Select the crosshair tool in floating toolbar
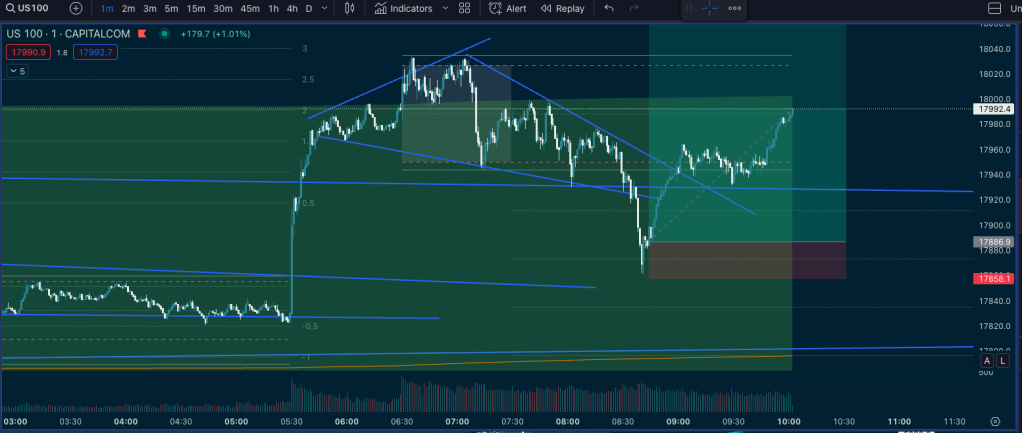 pyautogui.click(x=709, y=8)
